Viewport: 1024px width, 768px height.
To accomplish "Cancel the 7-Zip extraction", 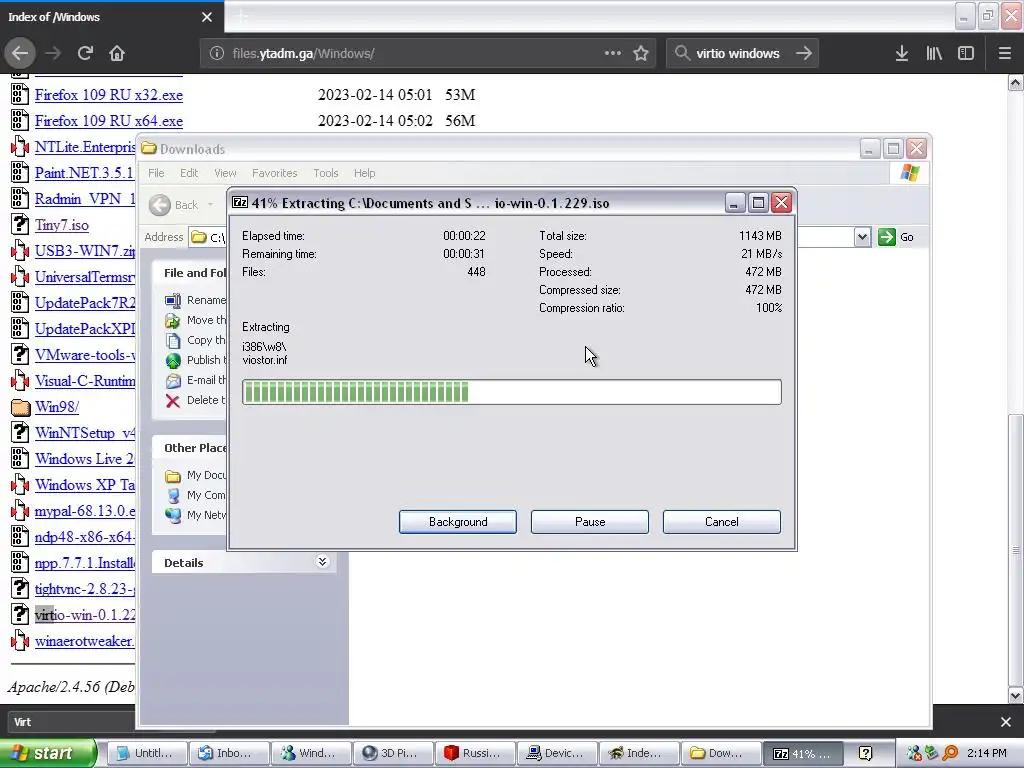I will tap(722, 522).
